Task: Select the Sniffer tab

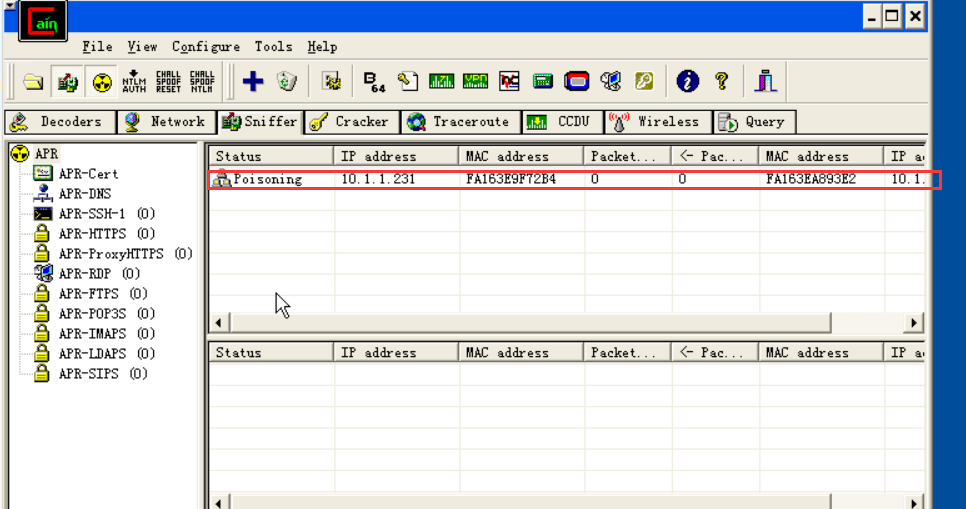Action: pos(260,122)
